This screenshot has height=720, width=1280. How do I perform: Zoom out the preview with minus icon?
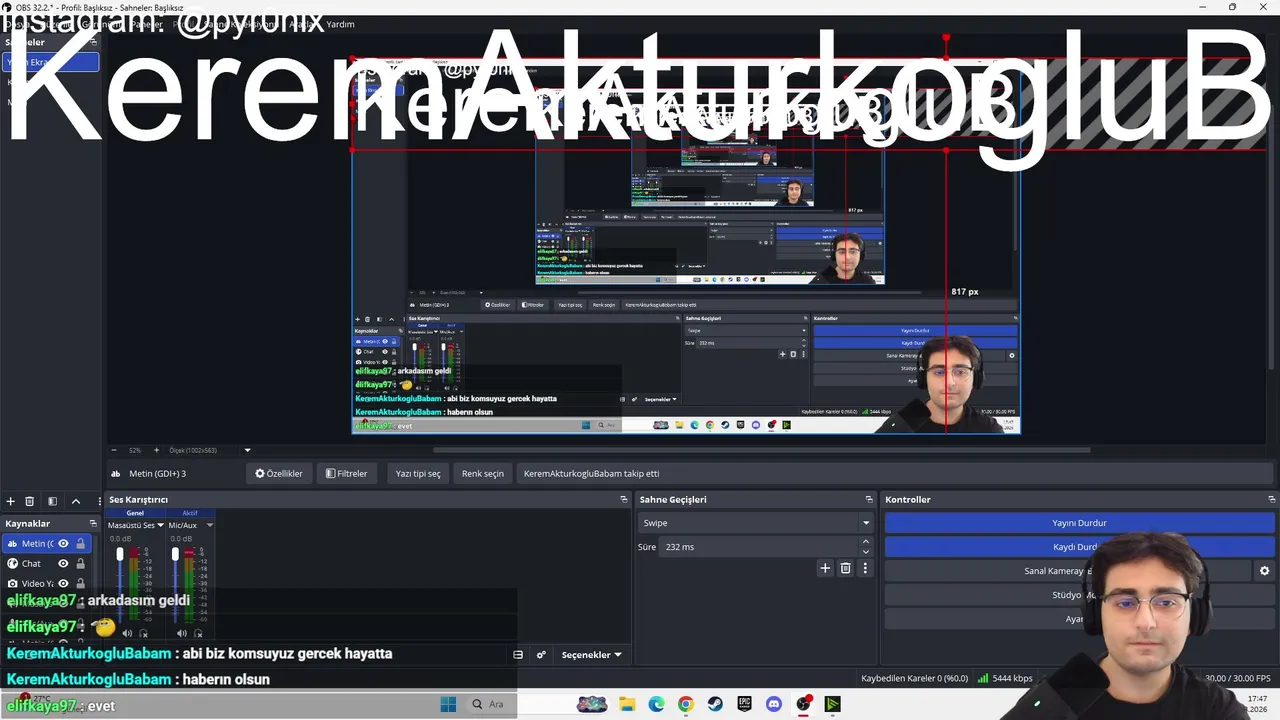click(114, 450)
